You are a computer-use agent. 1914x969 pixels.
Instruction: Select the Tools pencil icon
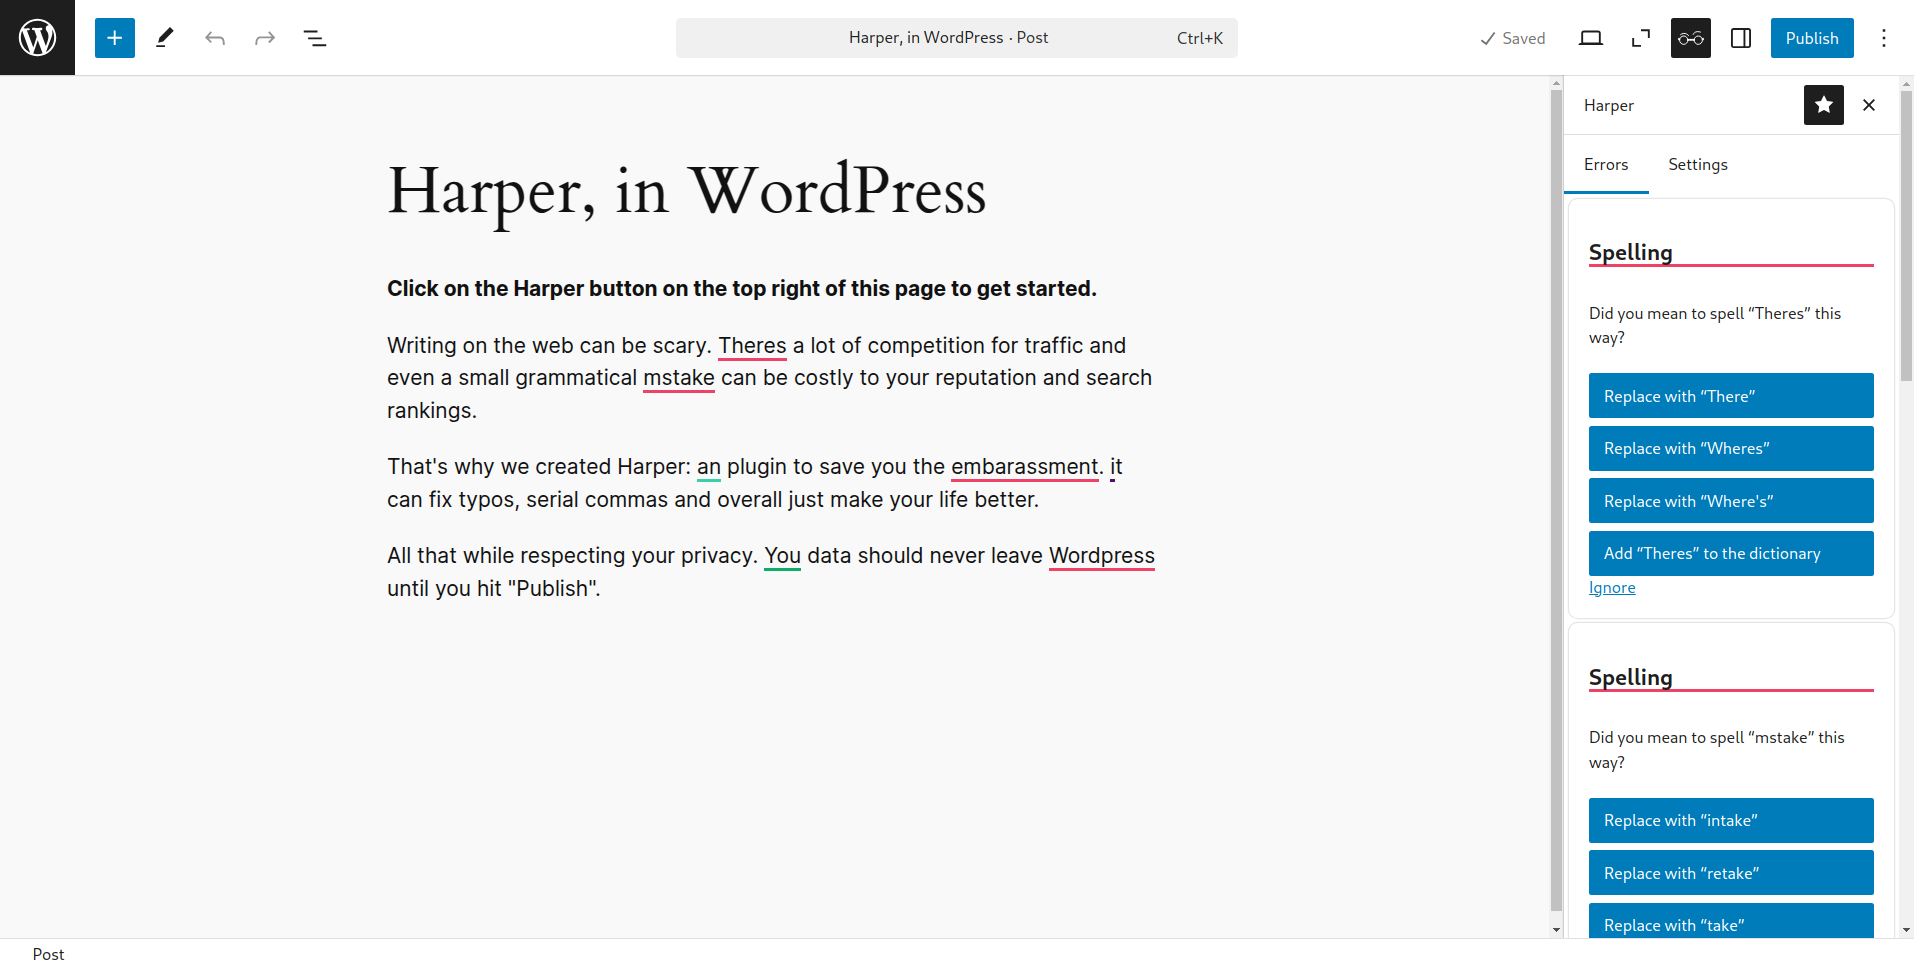click(x=165, y=38)
